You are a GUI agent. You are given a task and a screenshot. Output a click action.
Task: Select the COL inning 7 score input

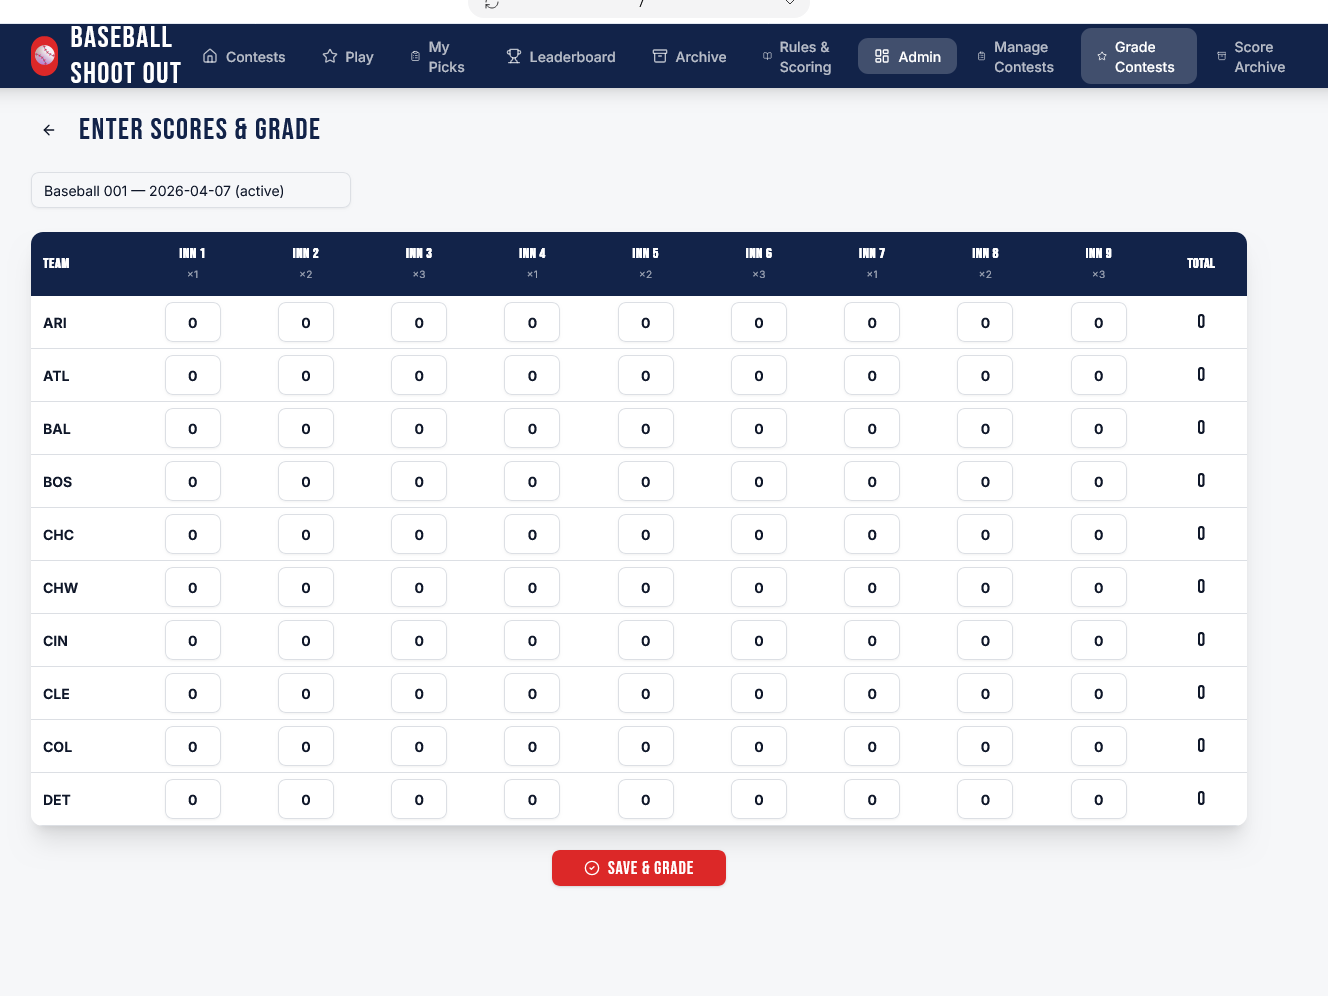(x=872, y=747)
